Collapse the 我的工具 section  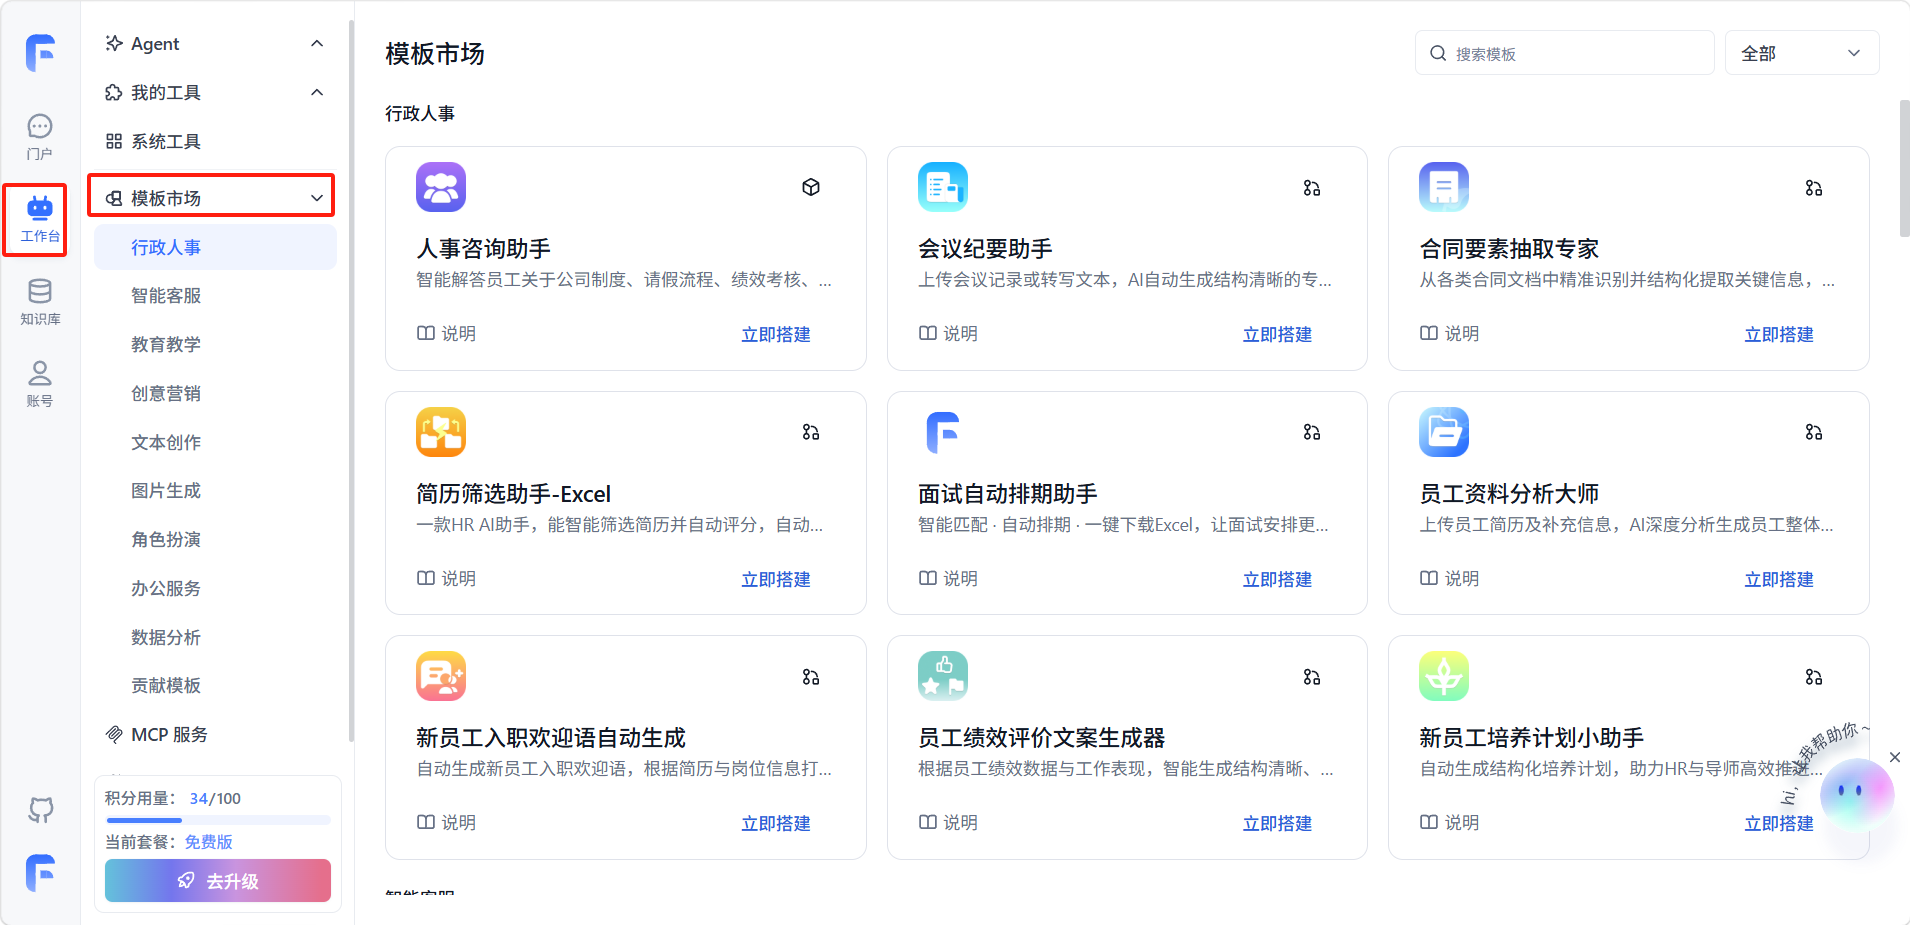(x=317, y=93)
